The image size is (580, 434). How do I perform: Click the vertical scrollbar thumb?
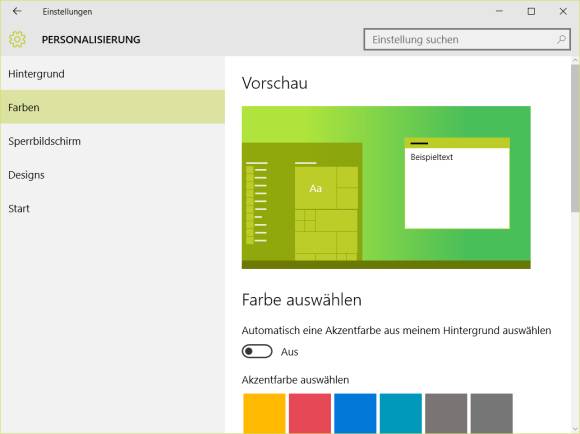575,138
